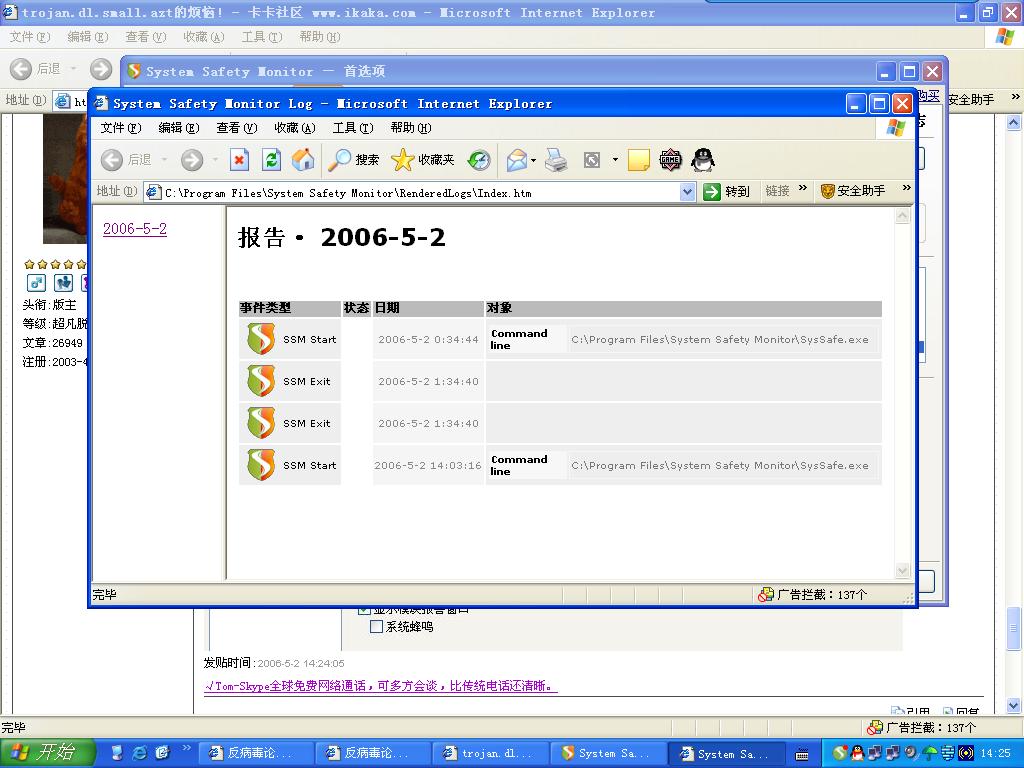This screenshot has height=768, width=1024.
Task: Click Tom-Skype advertisement link
Action: tap(381, 686)
